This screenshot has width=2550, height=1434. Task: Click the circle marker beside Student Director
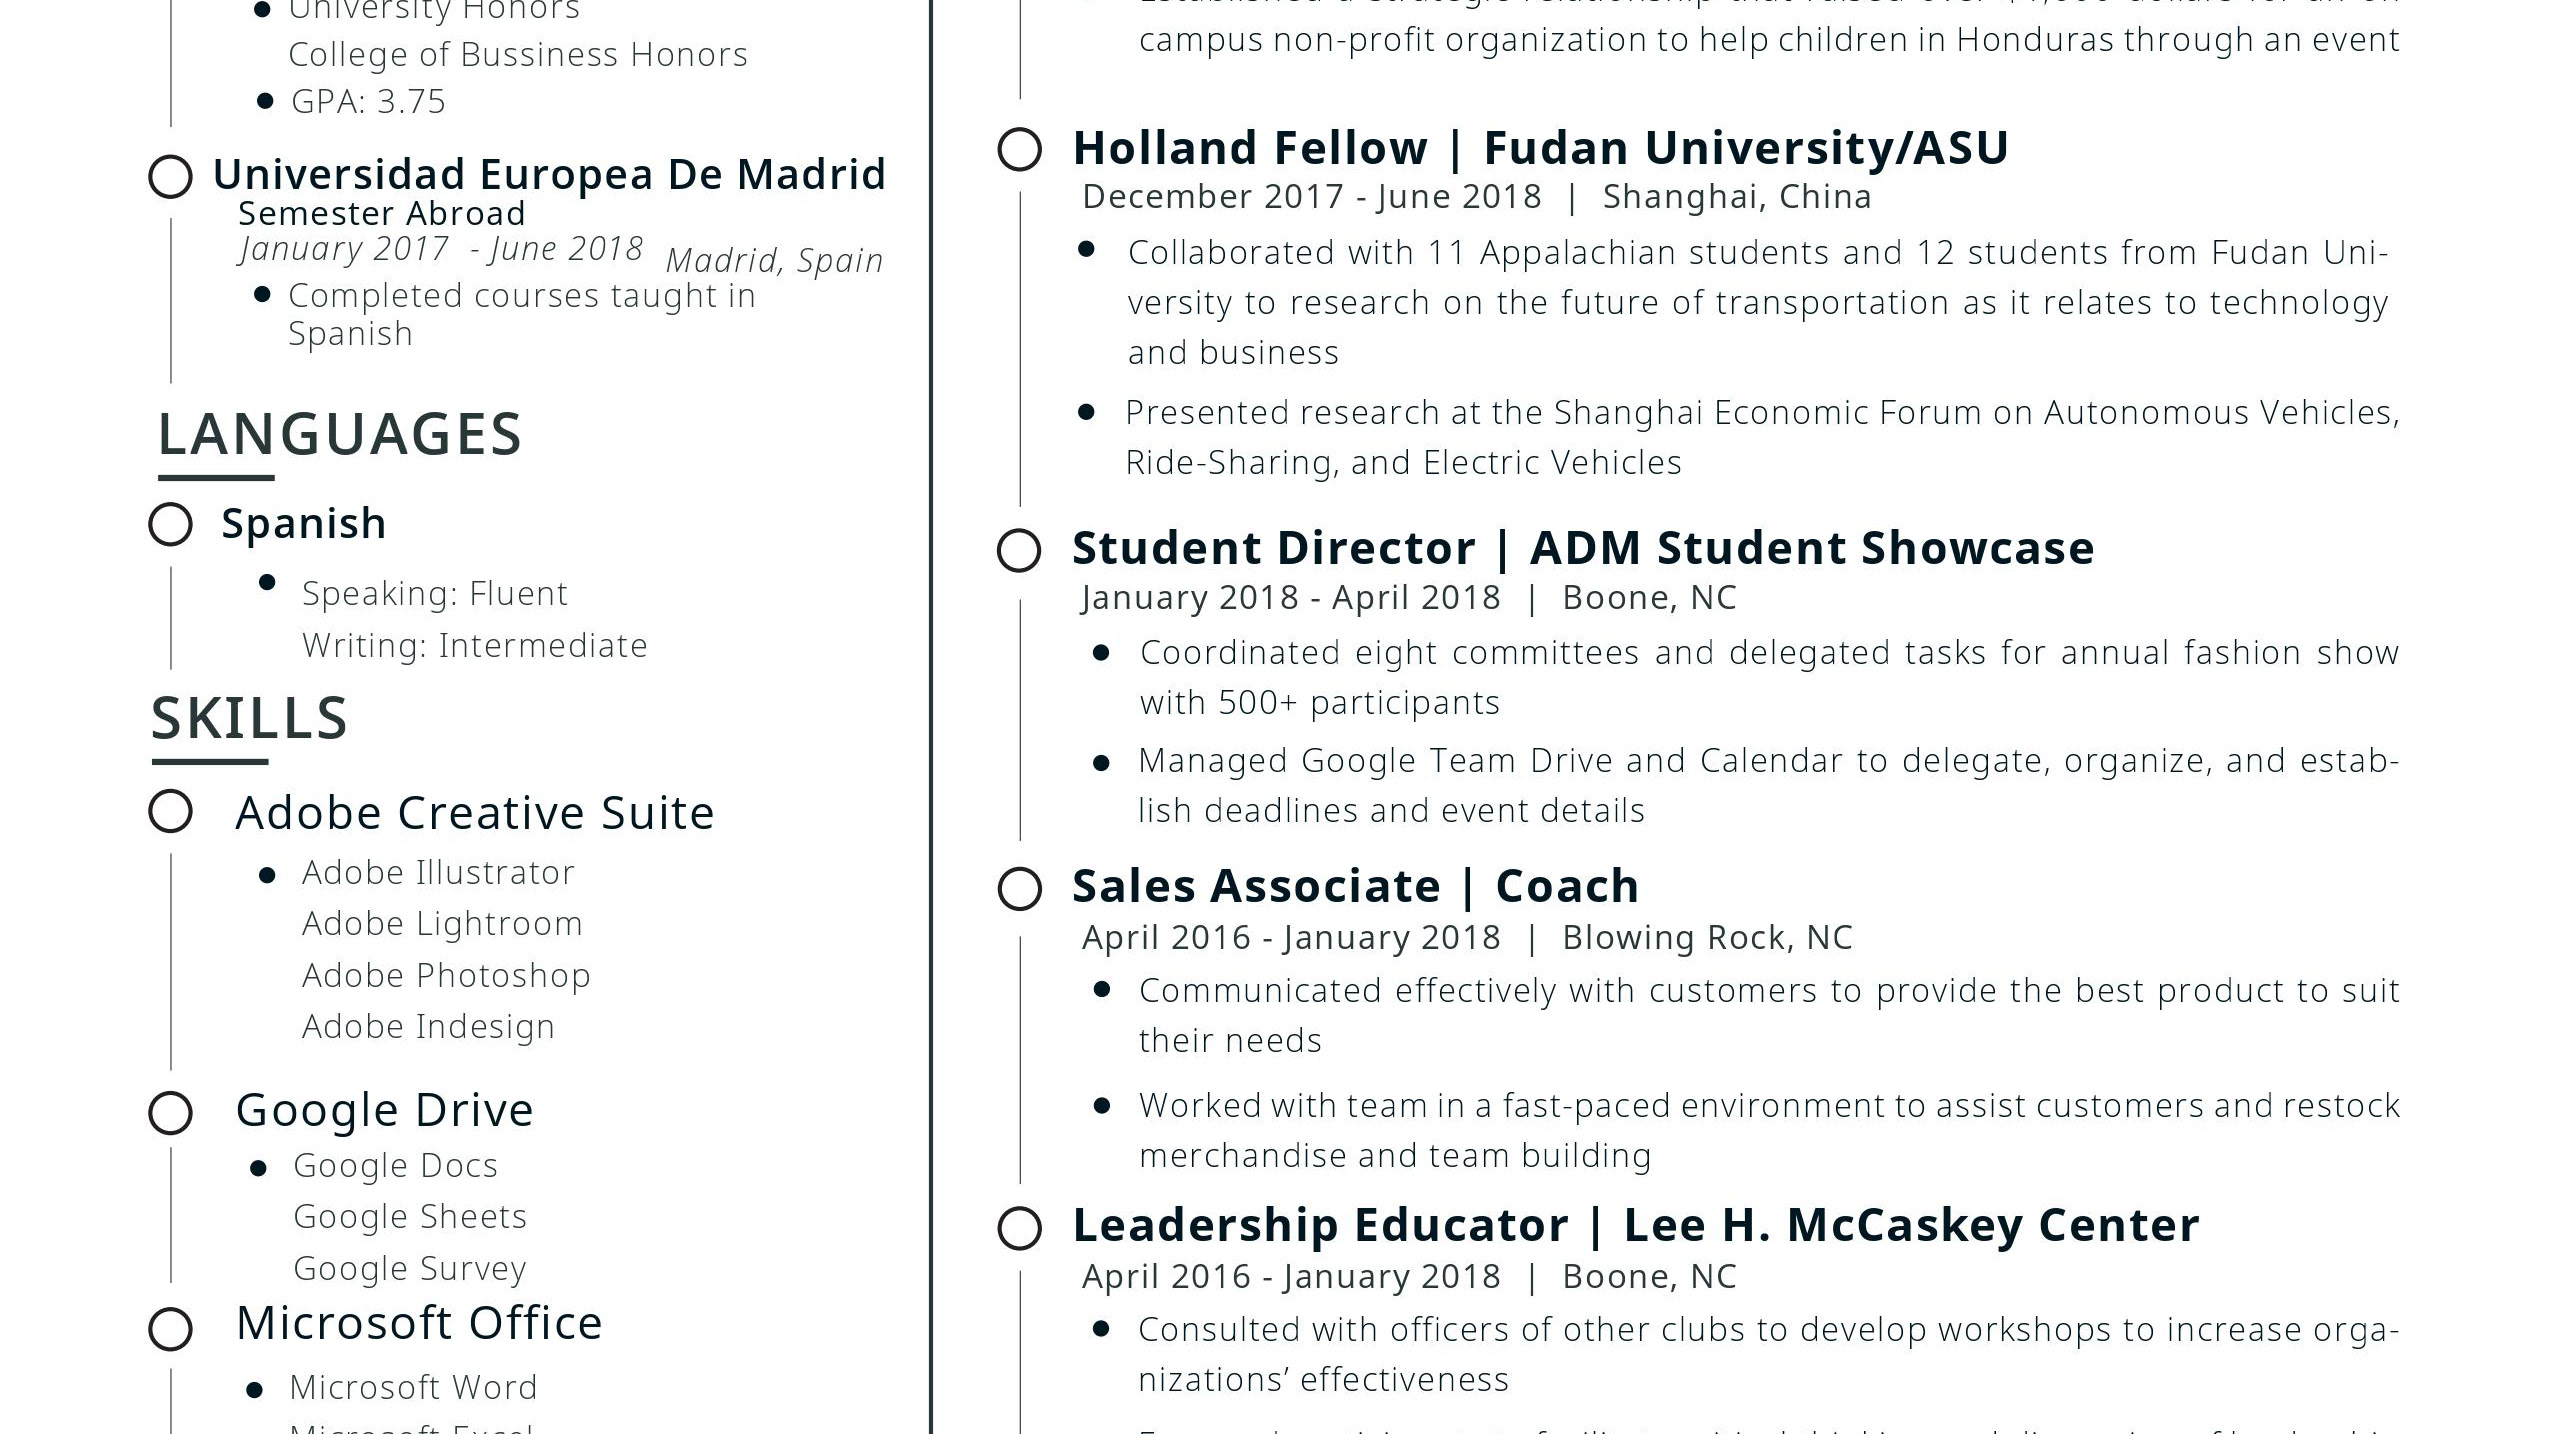tap(1019, 550)
